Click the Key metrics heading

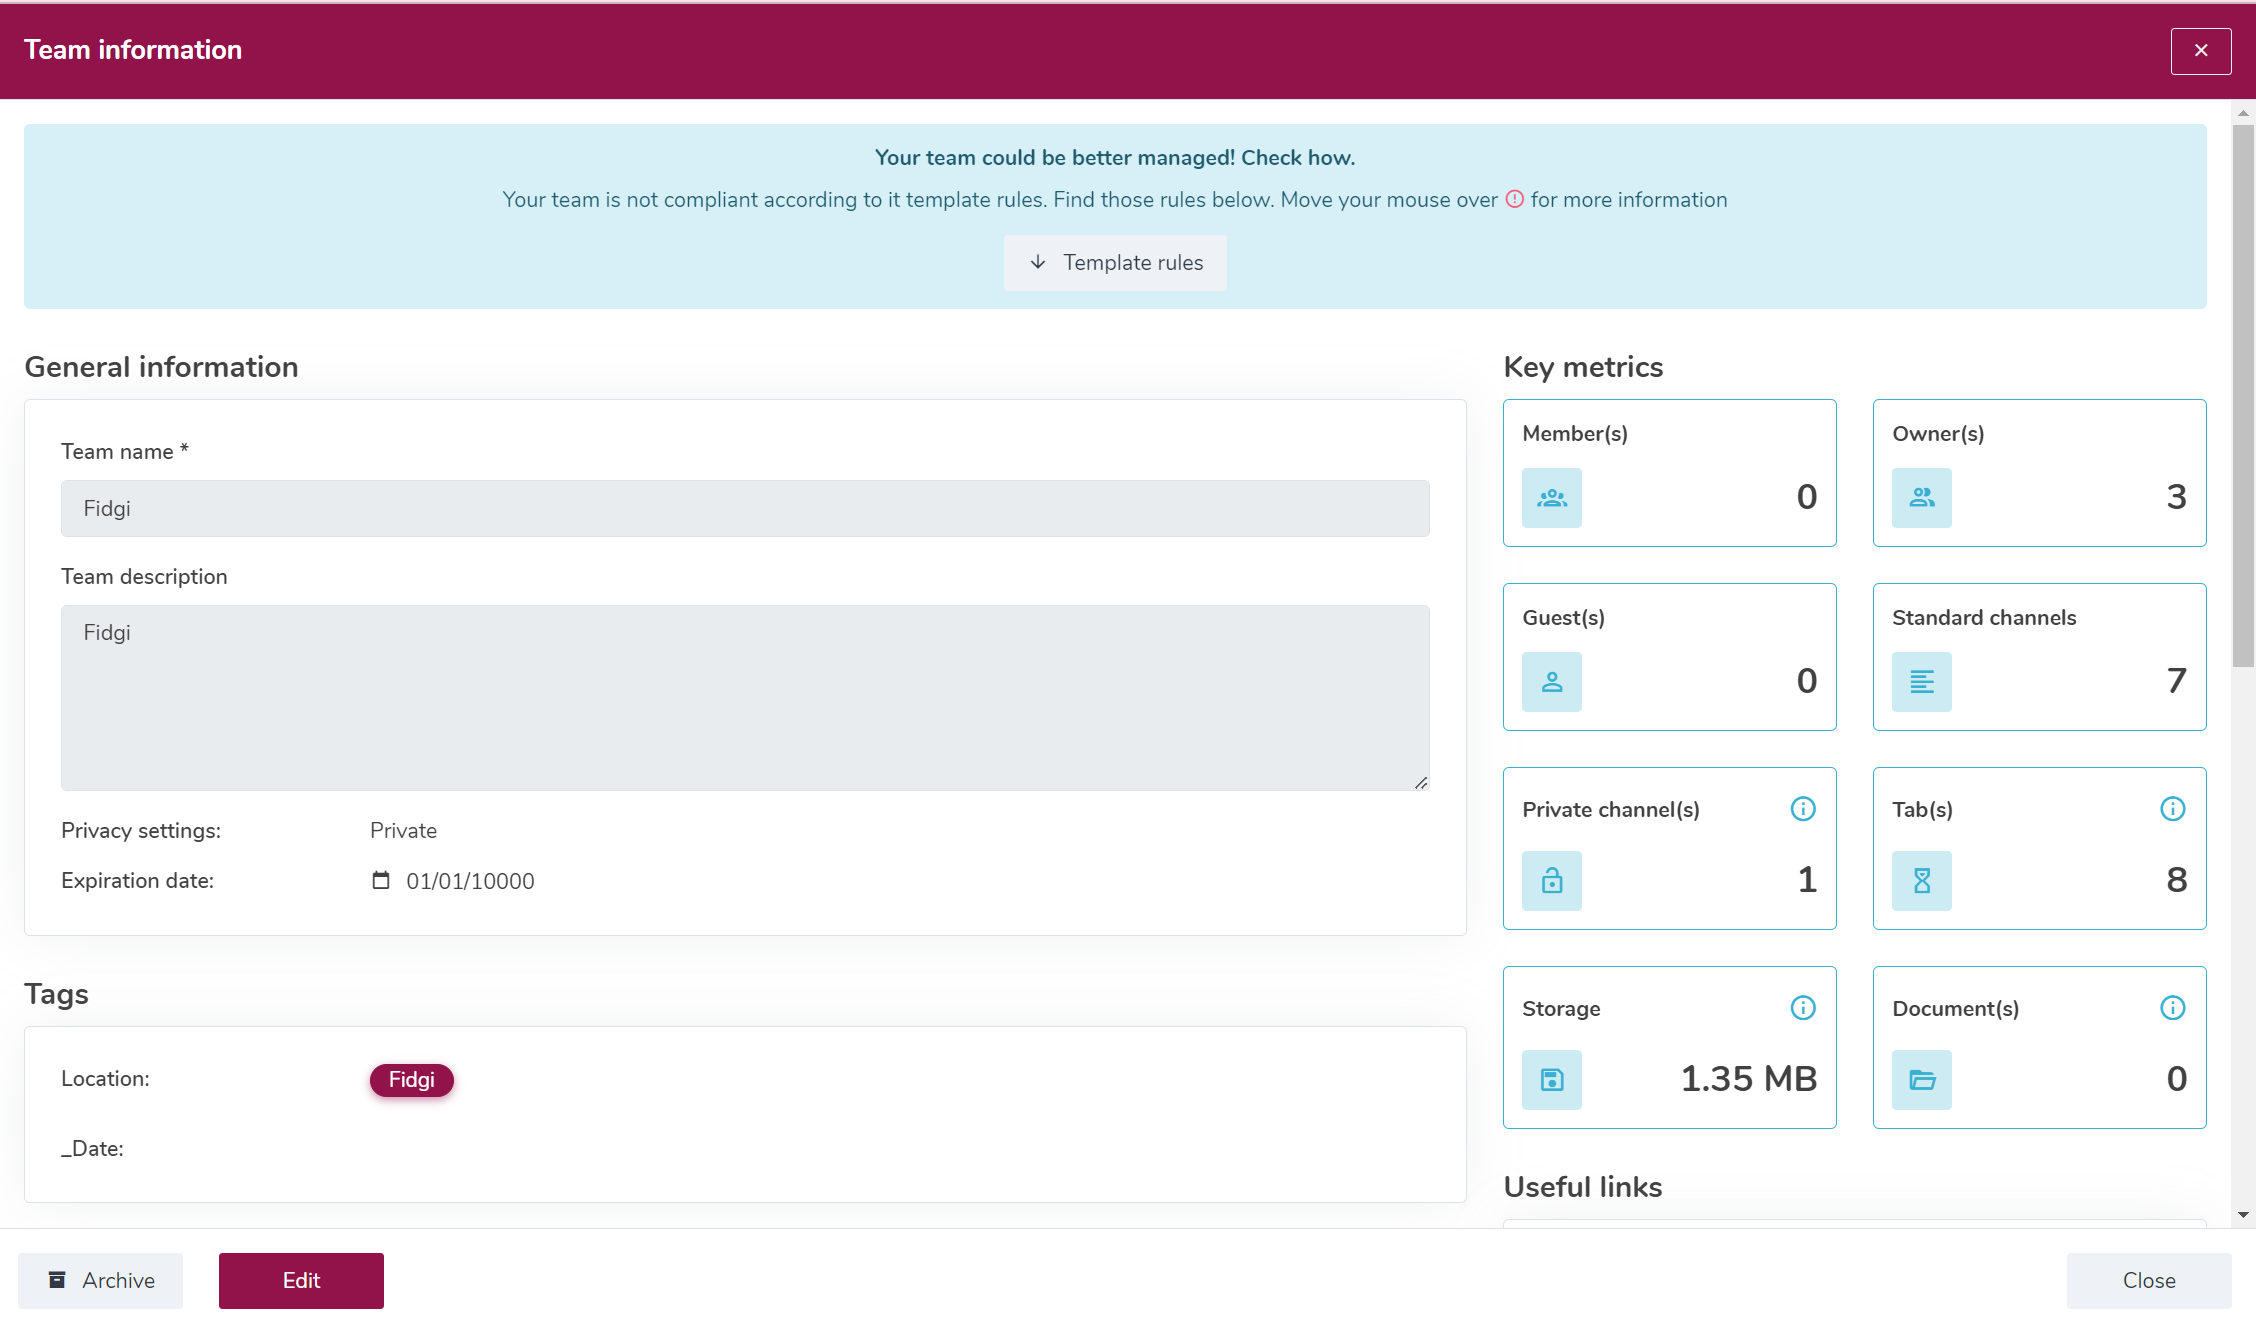click(x=1583, y=367)
